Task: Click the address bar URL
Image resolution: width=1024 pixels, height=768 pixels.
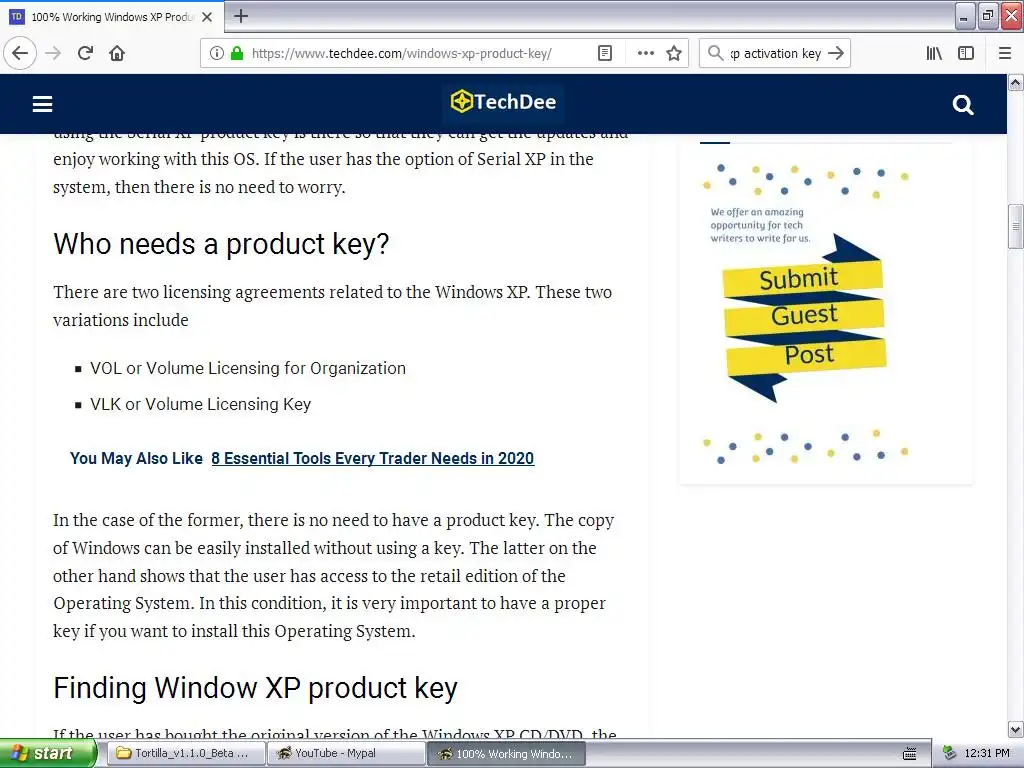Action: [401, 53]
